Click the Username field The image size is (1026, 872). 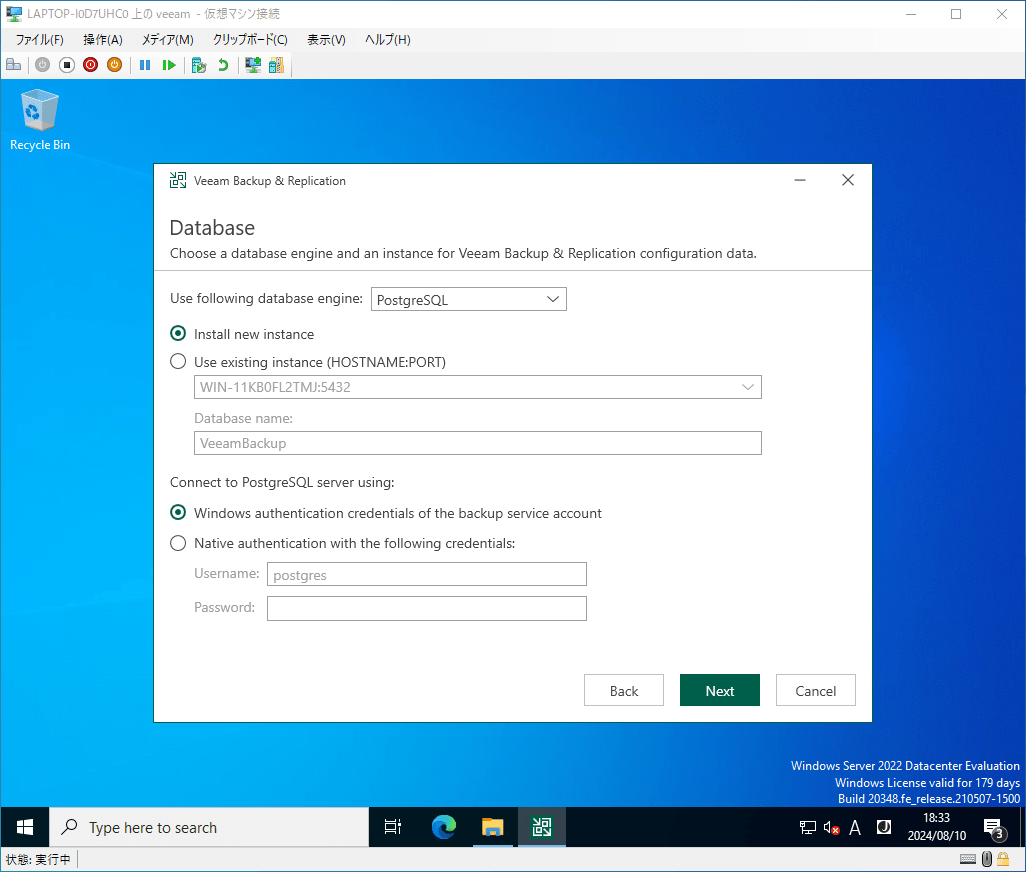point(427,574)
